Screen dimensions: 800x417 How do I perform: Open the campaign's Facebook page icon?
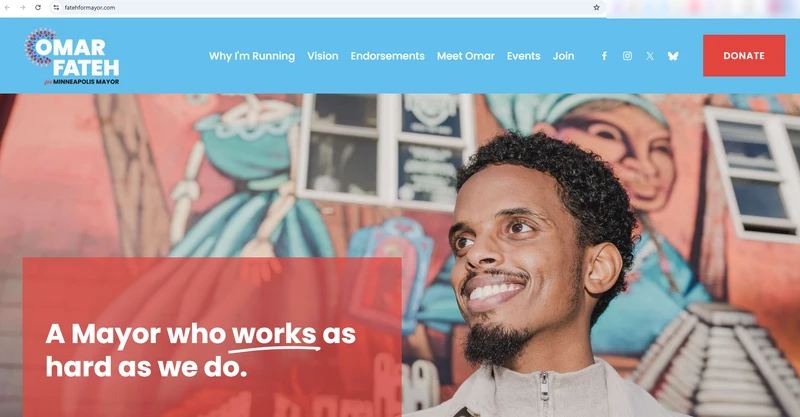click(x=604, y=56)
